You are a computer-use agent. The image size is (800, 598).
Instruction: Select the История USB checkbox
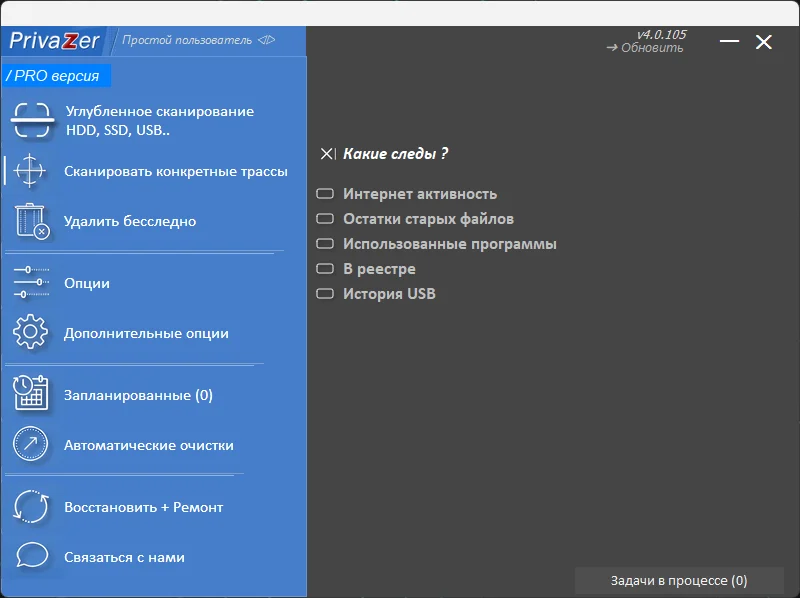point(325,294)
